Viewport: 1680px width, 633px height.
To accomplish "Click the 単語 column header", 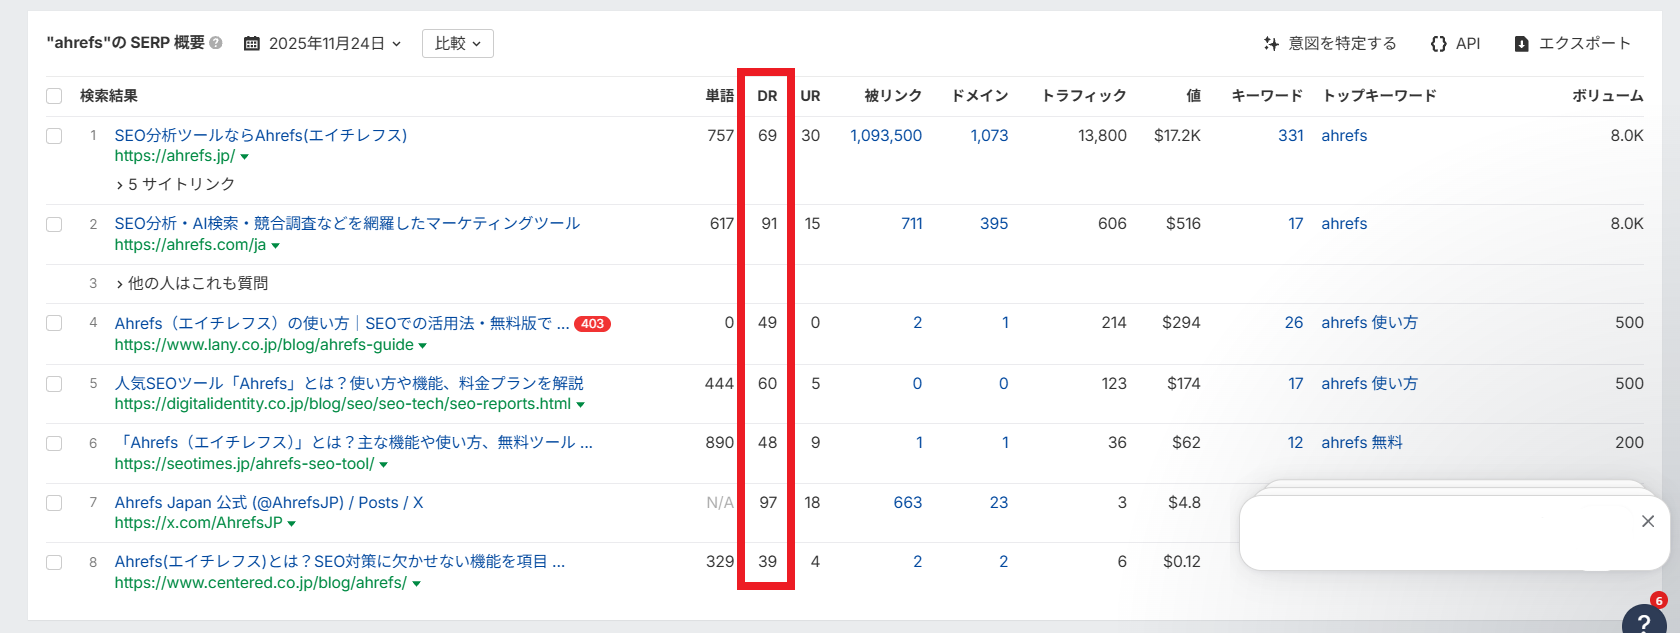I will click(720, 96).
